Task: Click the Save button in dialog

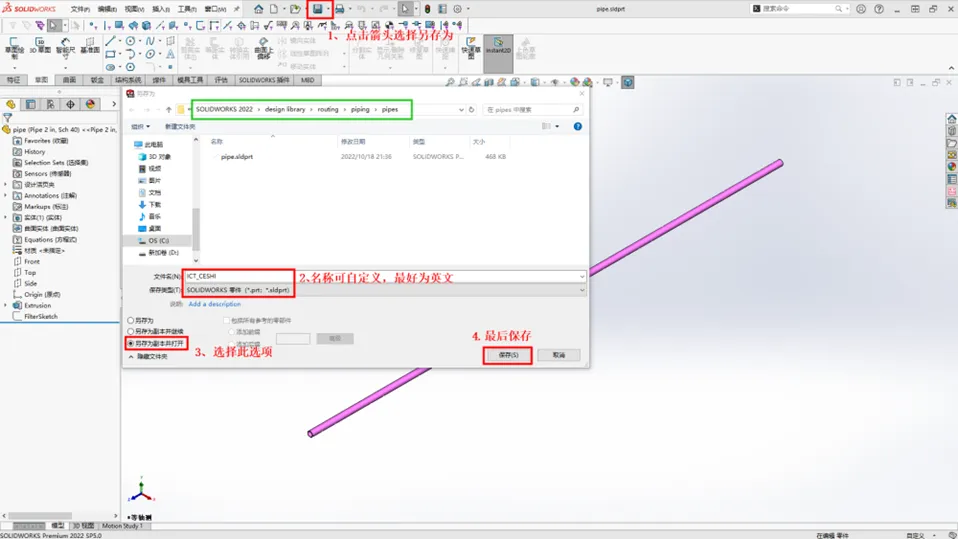Action: pyautogui.click(x=508, y=355)
